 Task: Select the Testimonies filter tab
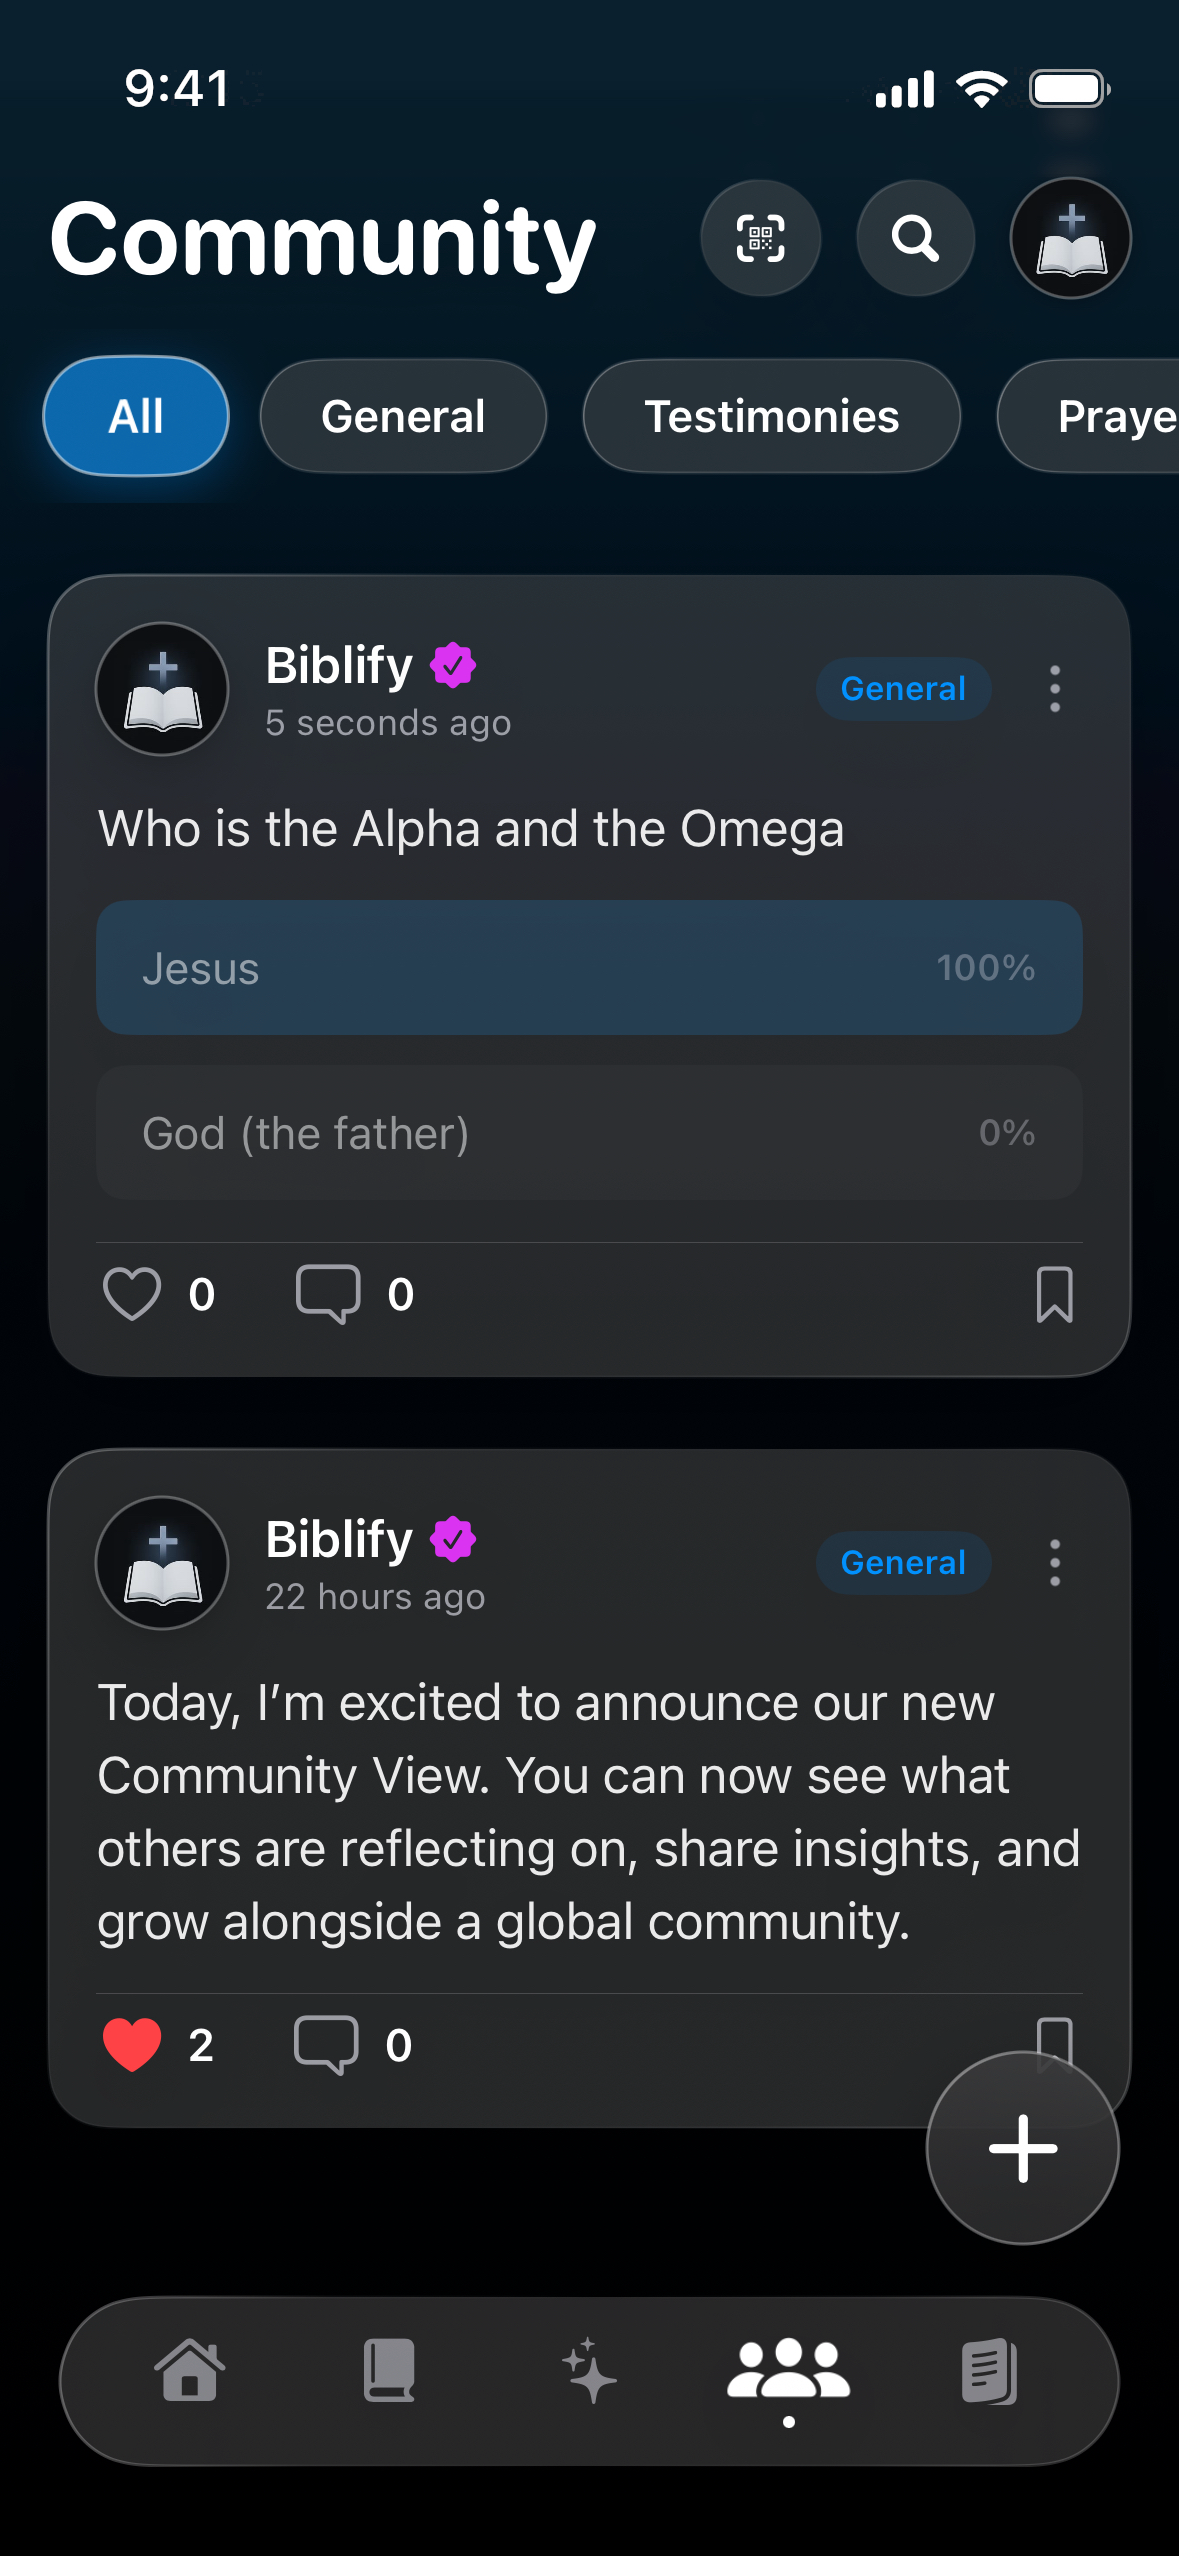(771, 416)
